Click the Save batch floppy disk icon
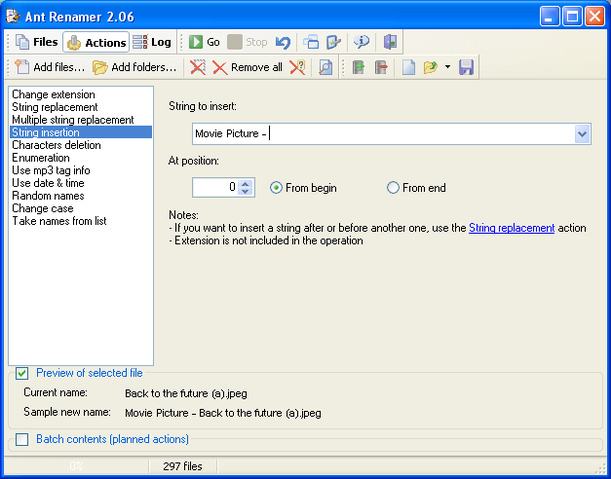The image size is (611, 479). pyautogui.click(x=466, y=67)
